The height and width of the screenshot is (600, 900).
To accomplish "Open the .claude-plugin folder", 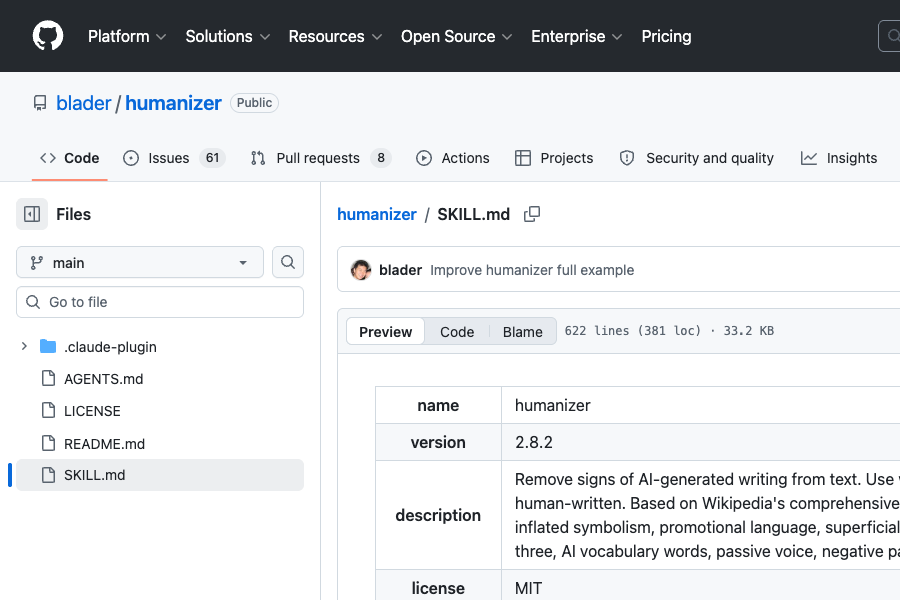I will 110,347.
